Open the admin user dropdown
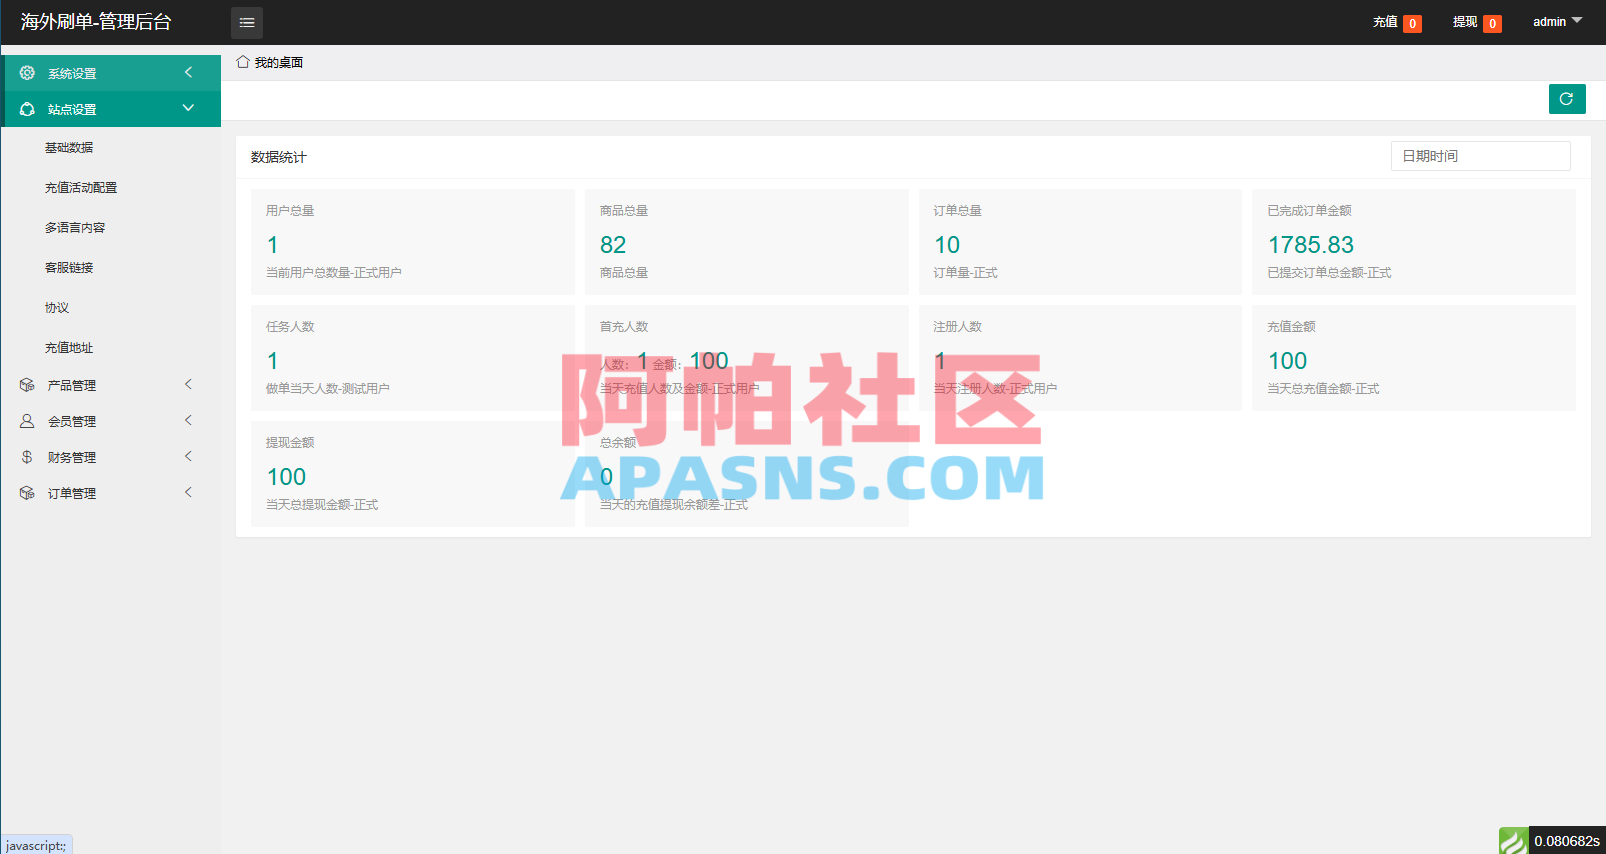The height and width of the screenshot is (854, 1606). point(1557,22)
